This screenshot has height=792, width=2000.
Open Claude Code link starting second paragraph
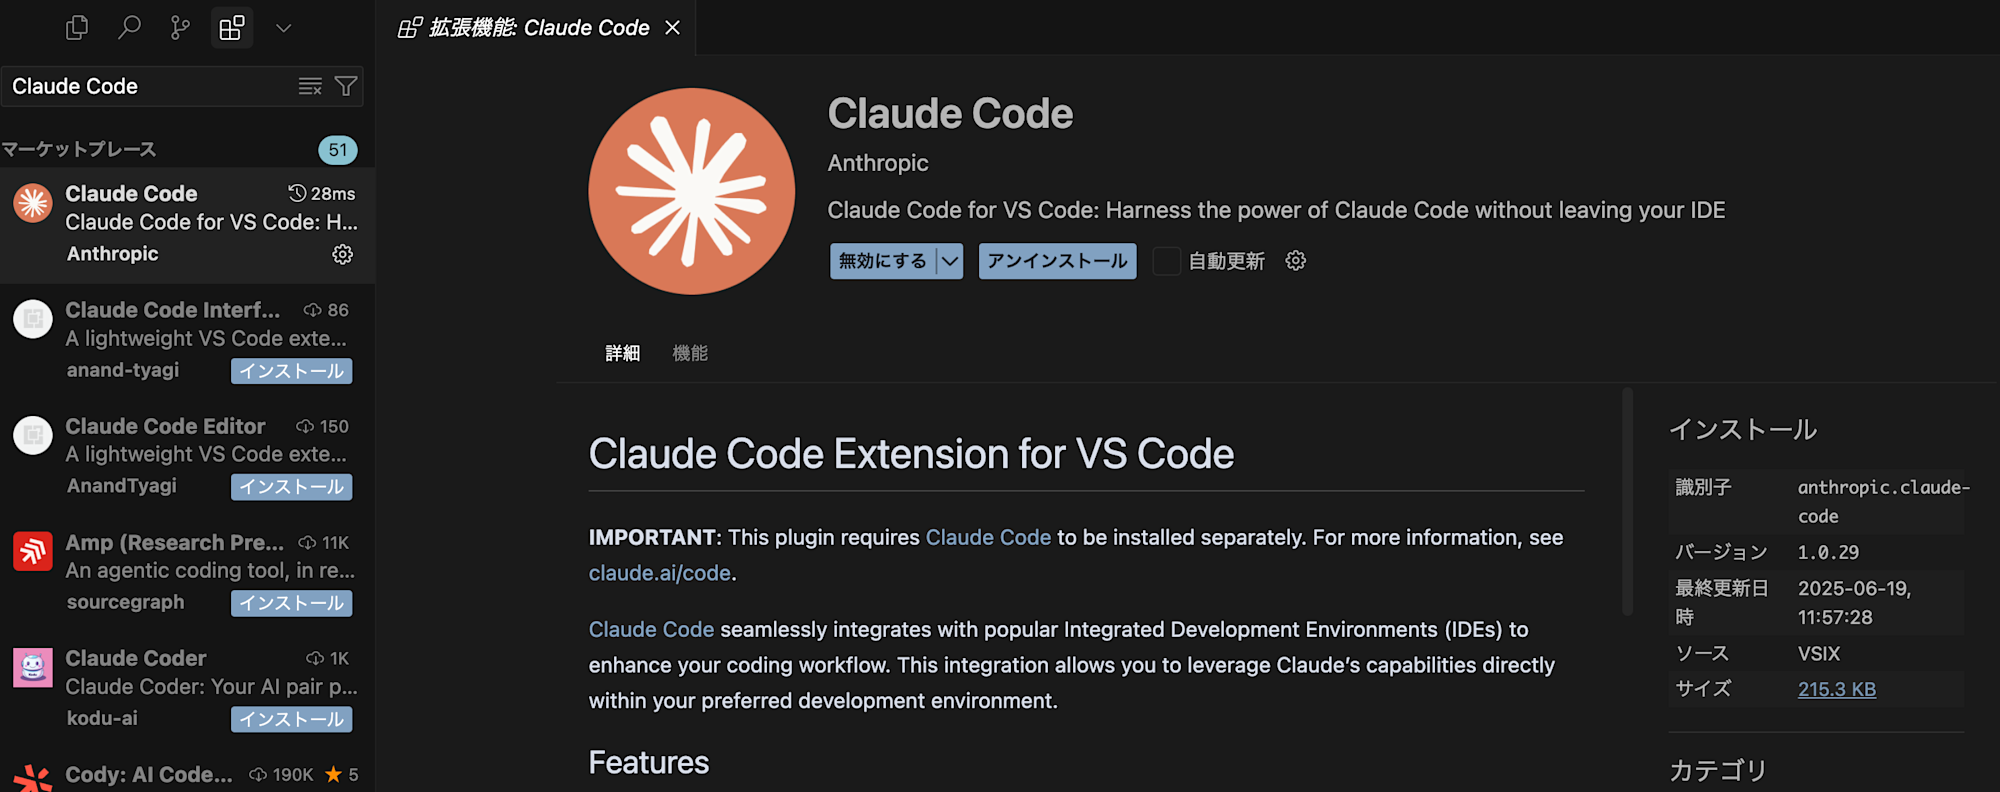click(651, 630)
